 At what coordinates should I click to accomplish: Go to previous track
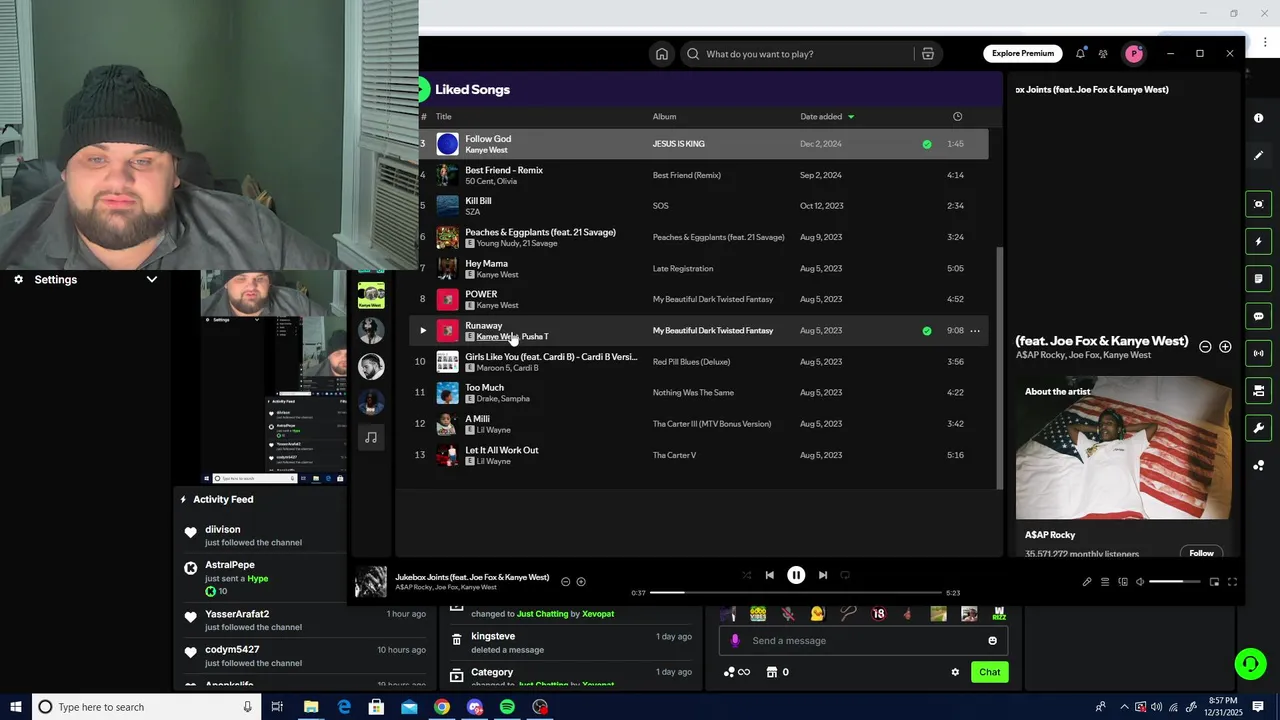[x=769, y=575]
